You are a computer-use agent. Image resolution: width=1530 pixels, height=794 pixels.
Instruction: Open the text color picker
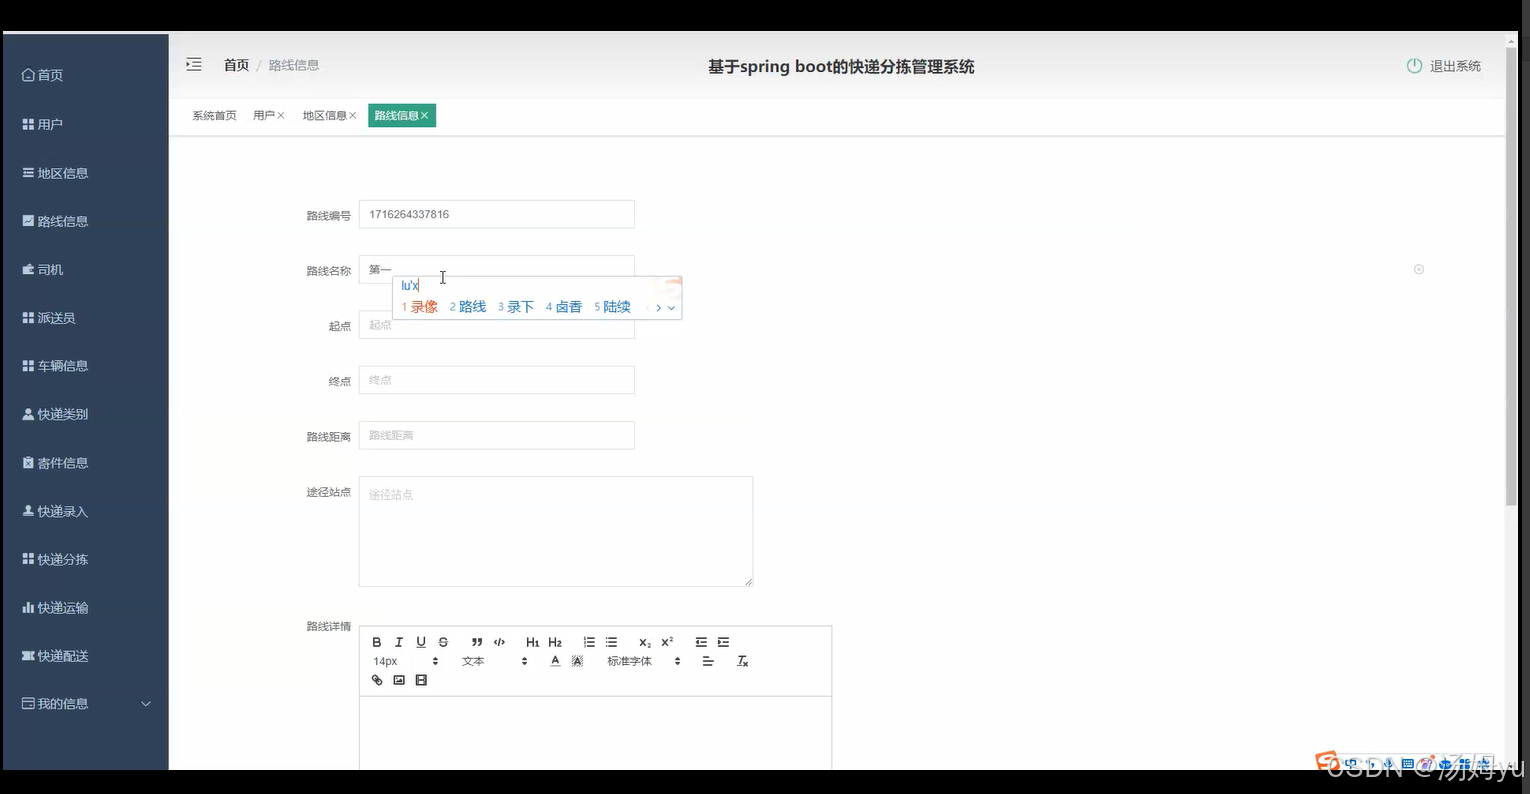[555, 661]
